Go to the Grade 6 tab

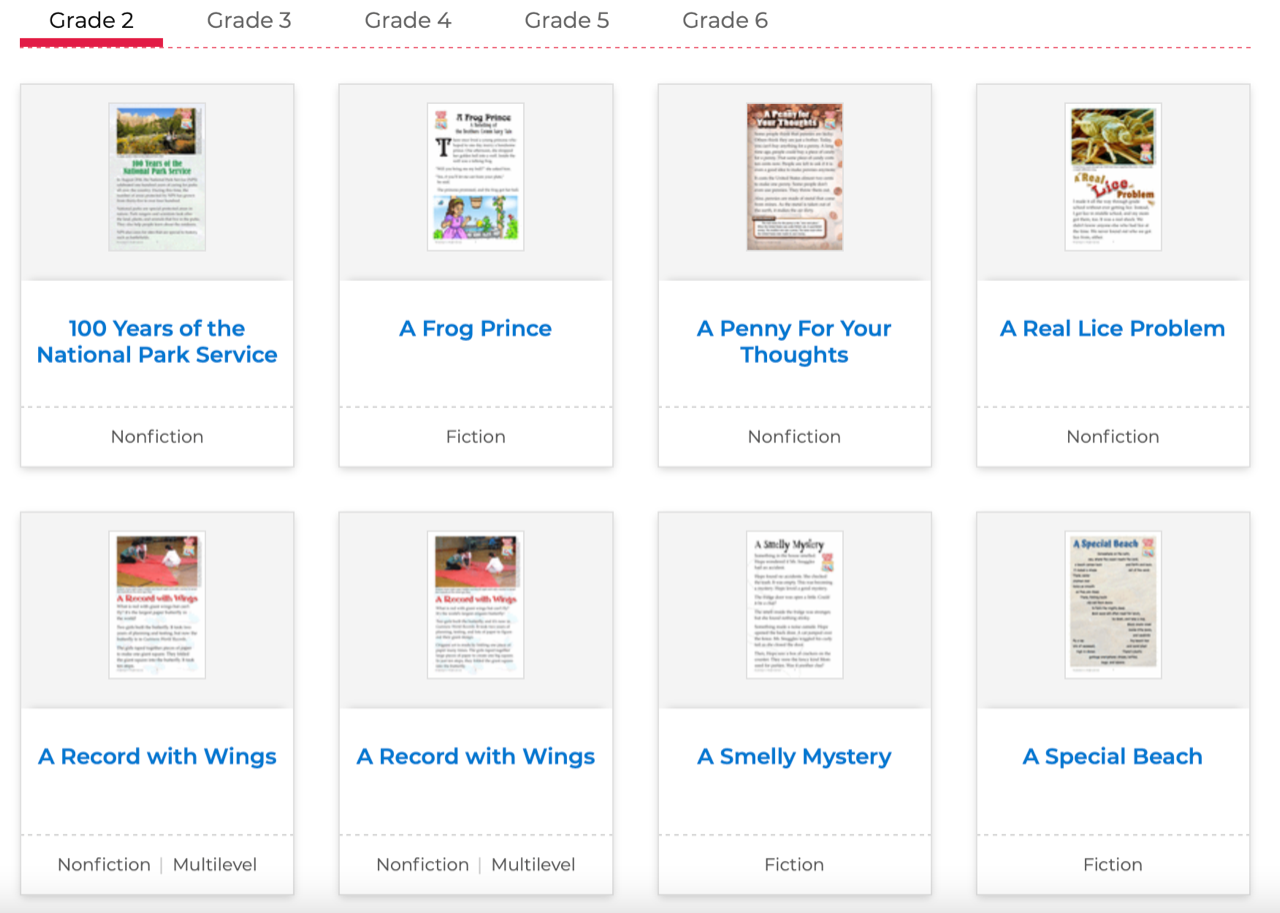pyautogui.click(x=725, y=21)
